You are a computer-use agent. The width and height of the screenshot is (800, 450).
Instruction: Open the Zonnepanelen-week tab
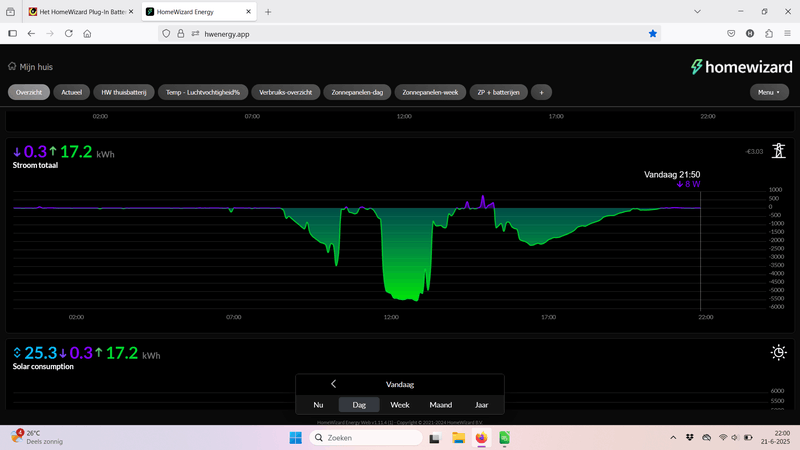point(430,92)
